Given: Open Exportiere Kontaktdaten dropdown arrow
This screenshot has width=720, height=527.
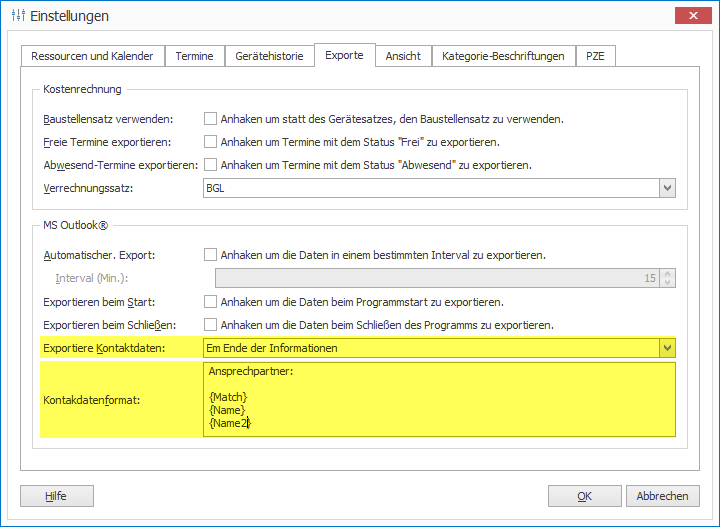Looking at the screenshot, I should click(x=667, y=348).
